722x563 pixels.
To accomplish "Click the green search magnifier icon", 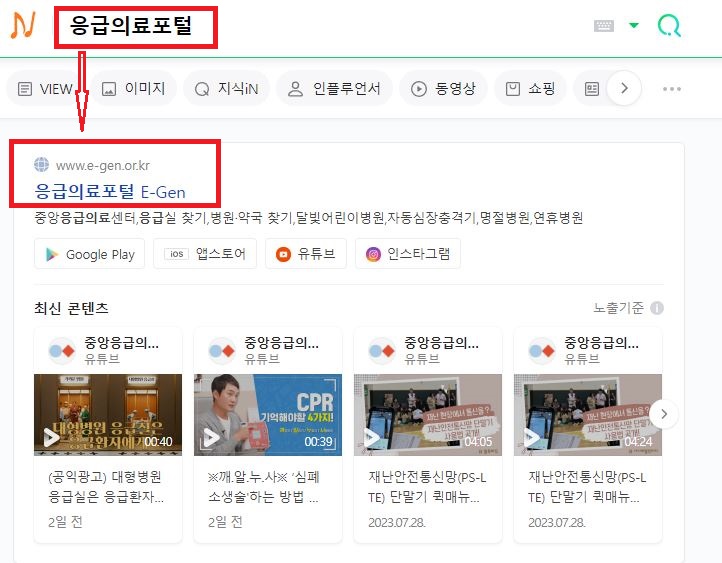I will 669,25.
